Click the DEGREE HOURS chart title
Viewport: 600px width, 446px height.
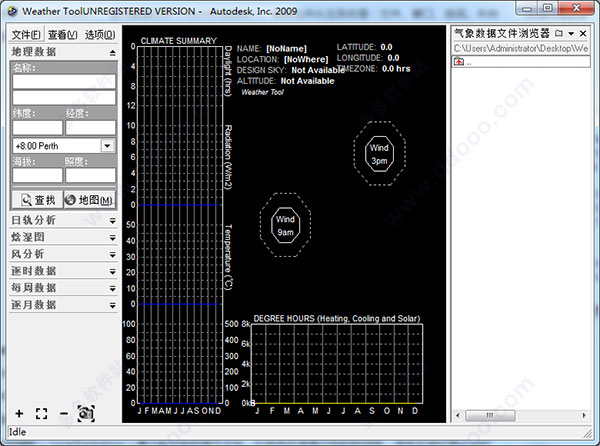point(337,318)
